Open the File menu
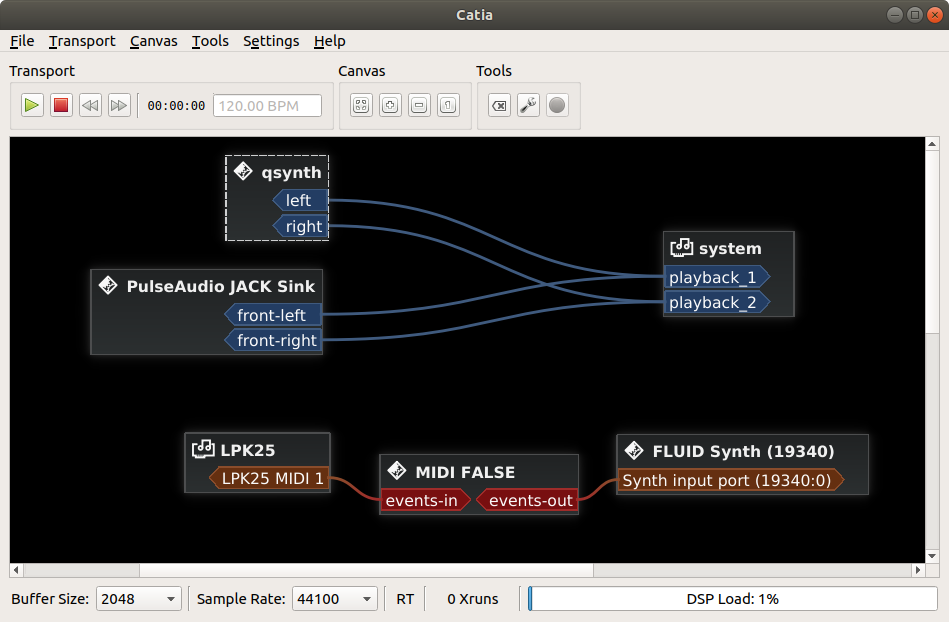Viewport: 949px width, 622px height. click(22, 41)
